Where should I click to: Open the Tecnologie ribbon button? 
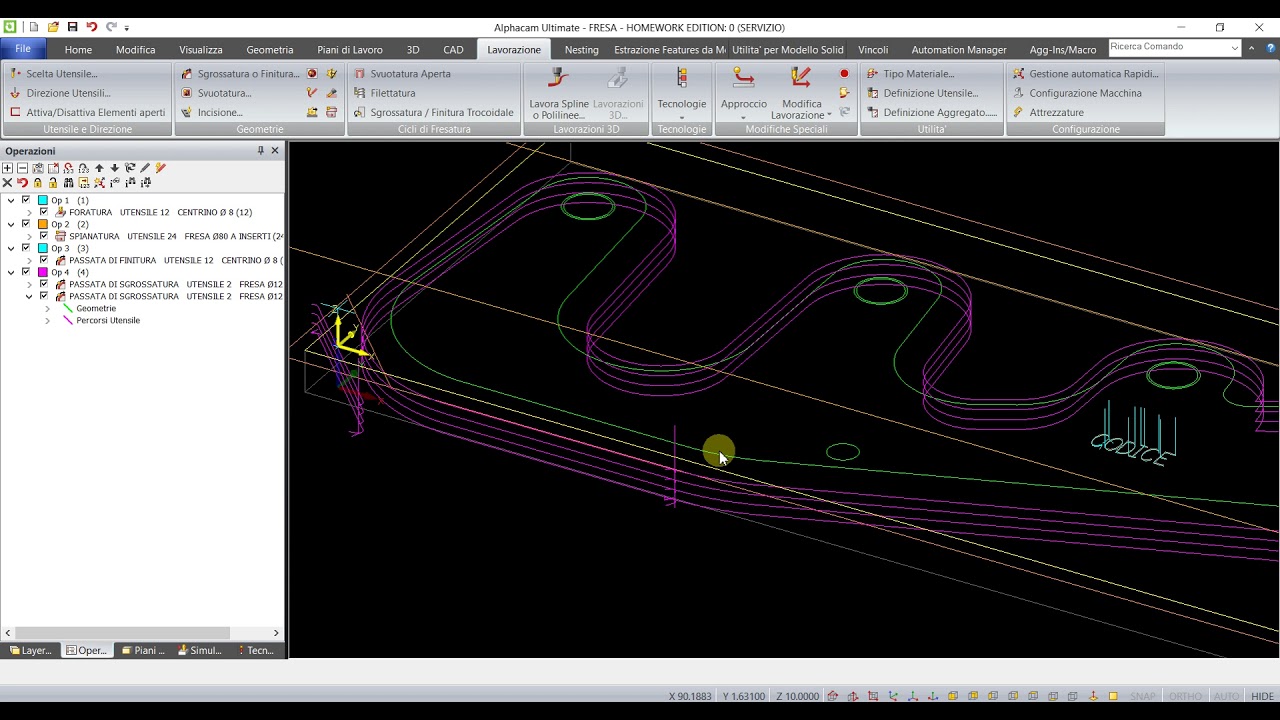681,93
